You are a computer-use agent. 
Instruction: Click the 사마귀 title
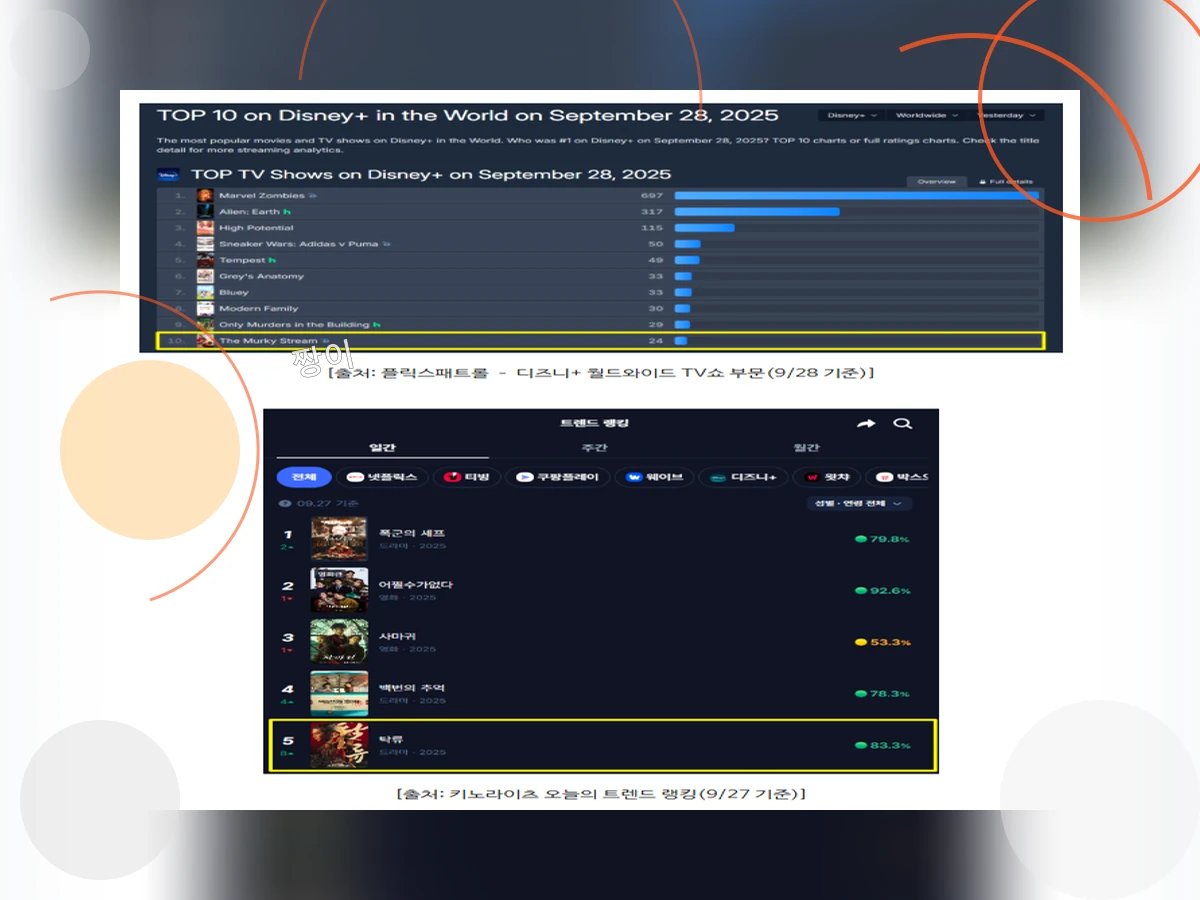(397, 636)
